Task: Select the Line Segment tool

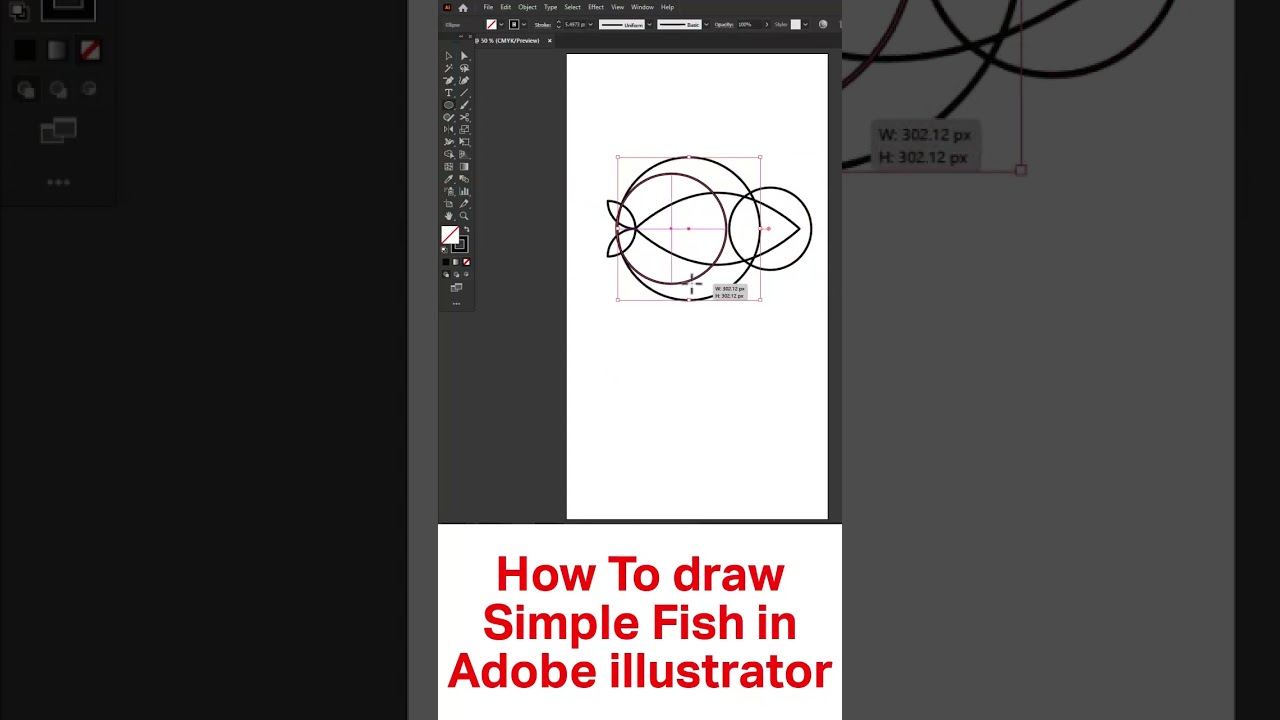Action: tap(464, 93)
